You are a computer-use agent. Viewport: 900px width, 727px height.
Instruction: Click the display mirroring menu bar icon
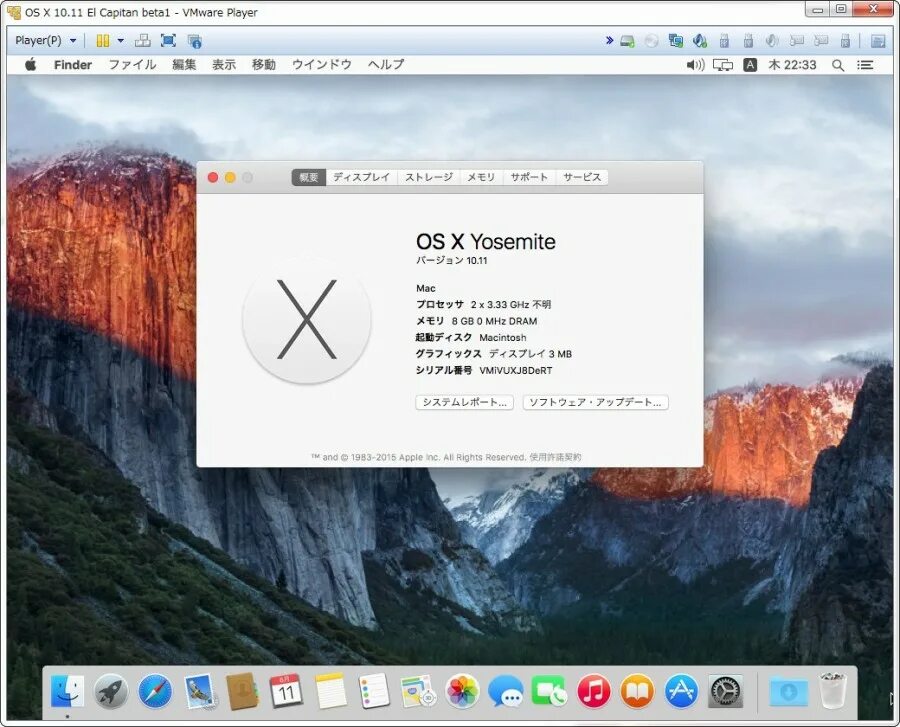pyautogui.click(x=723, y=65)
